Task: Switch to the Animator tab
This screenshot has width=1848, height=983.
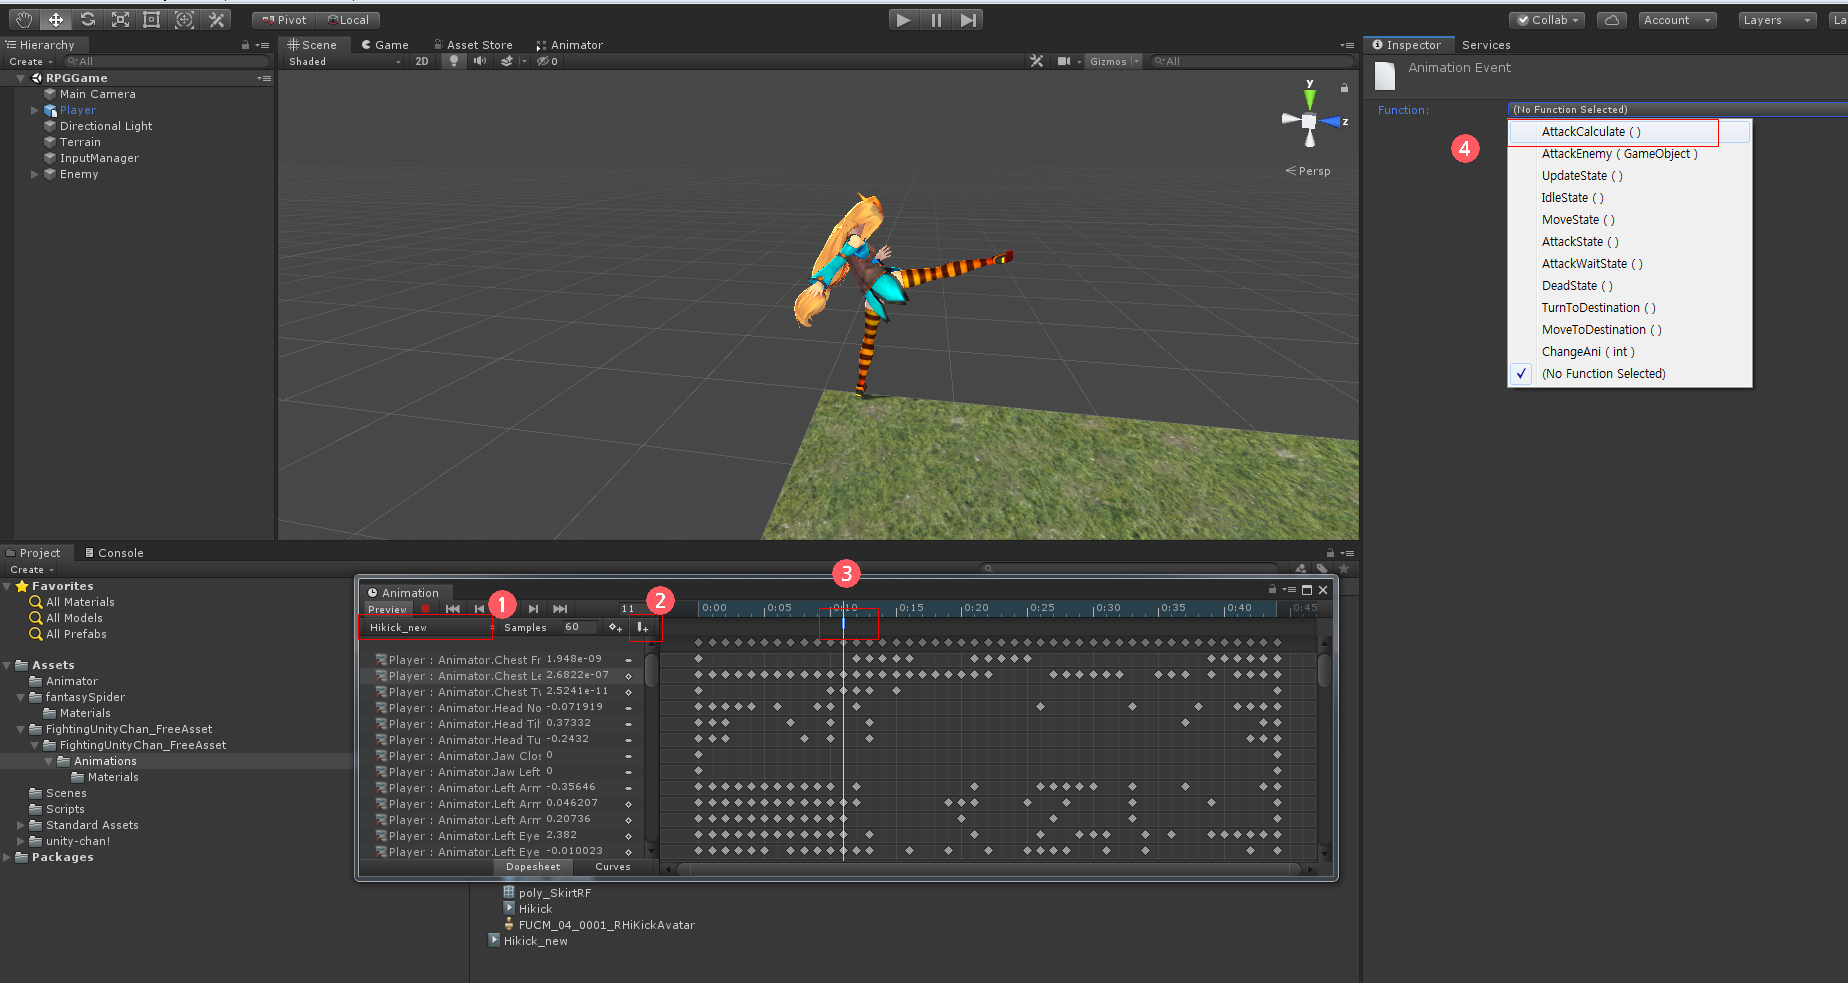Action: (569, 45)
